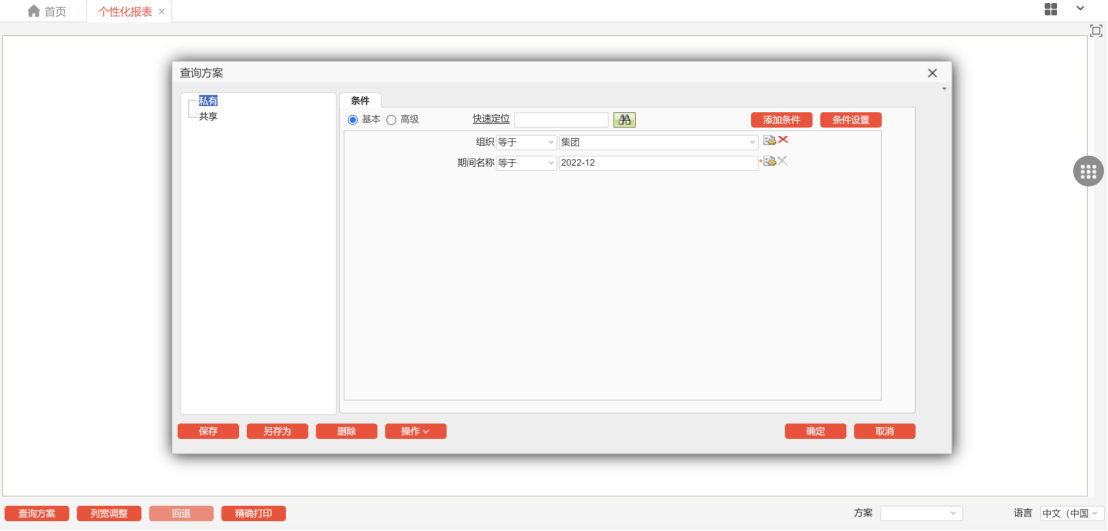The image size is (1108, 531).
Task: Expand the 操作 dropdown button
Action: coord(416,431)
